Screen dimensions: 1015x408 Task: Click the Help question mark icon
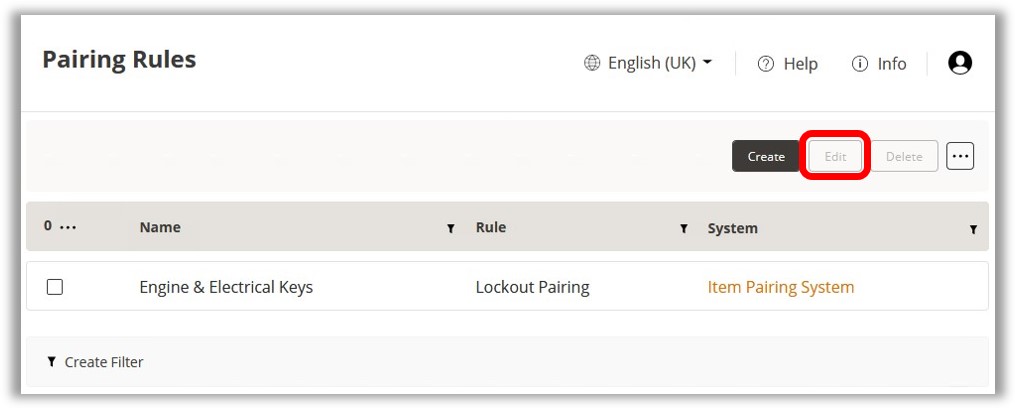766,63
